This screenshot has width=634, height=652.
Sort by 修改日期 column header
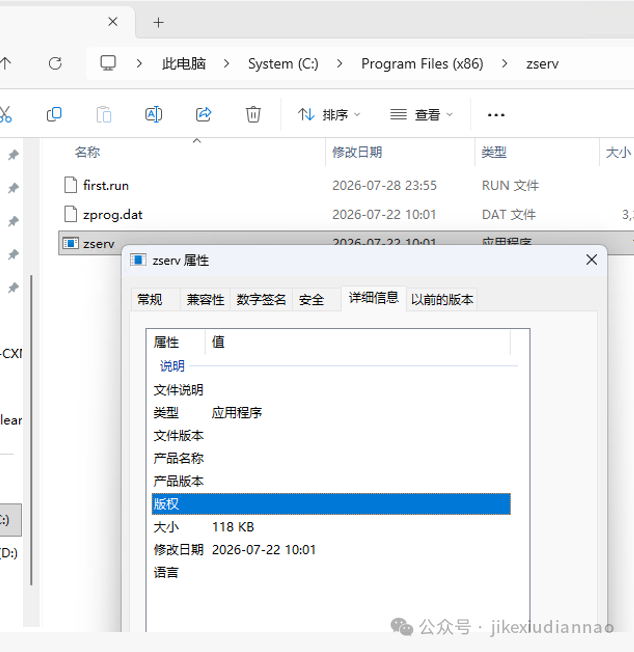357,152
